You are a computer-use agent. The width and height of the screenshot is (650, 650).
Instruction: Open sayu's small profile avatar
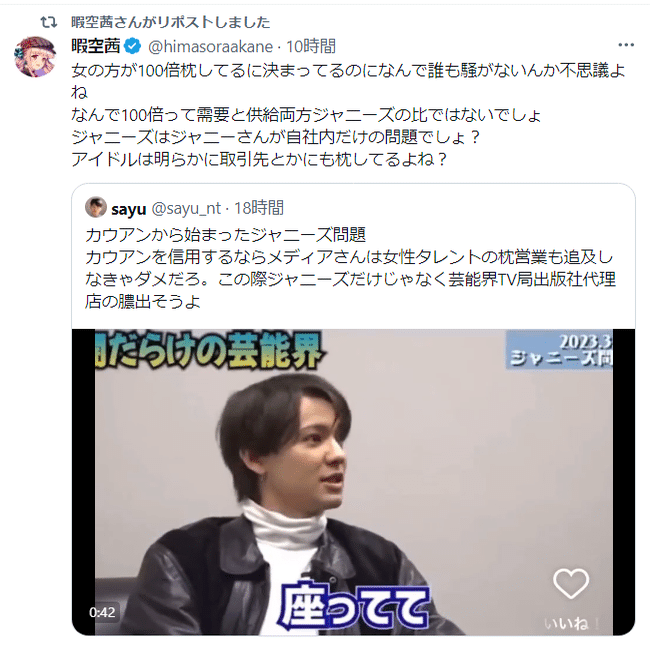[96, 207]
